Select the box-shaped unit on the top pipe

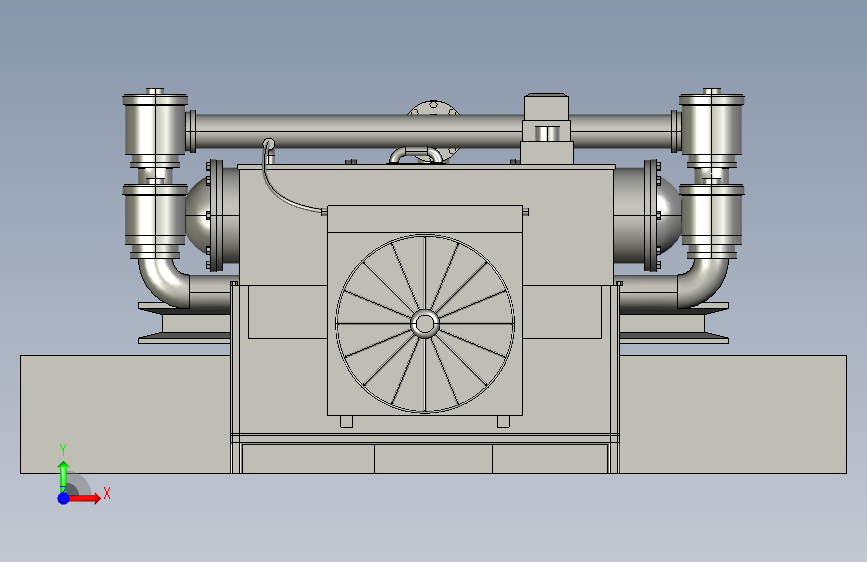[x=546, y=129]
